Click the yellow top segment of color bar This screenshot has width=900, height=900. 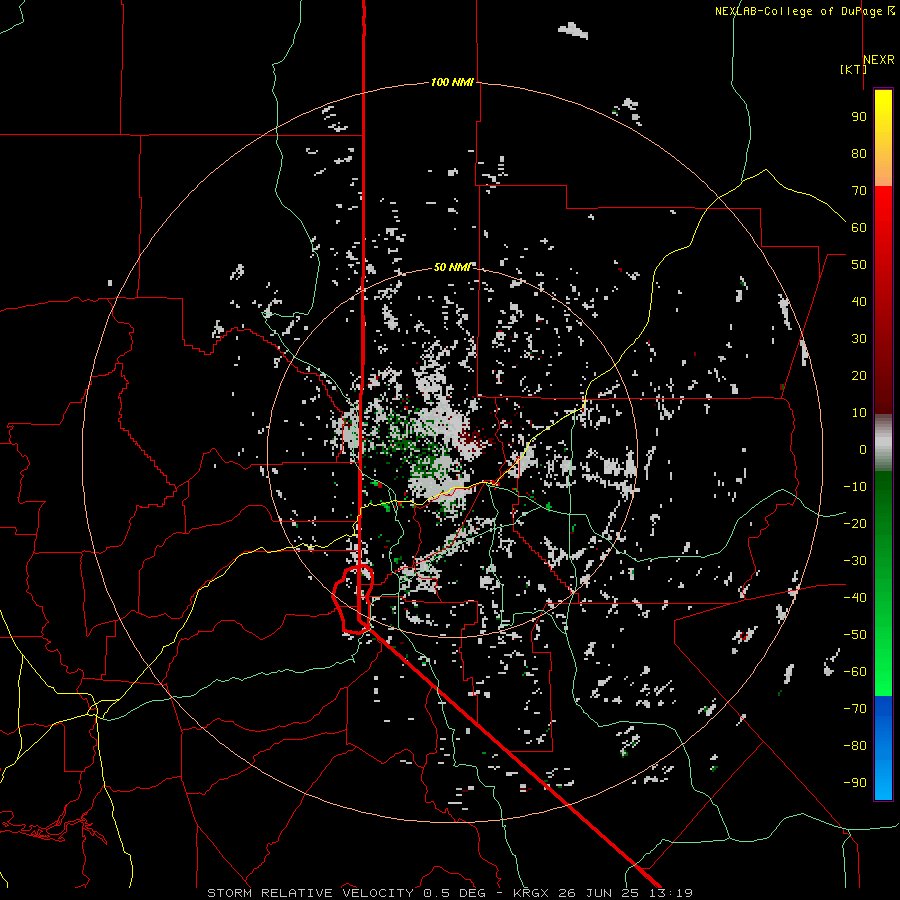883,138
